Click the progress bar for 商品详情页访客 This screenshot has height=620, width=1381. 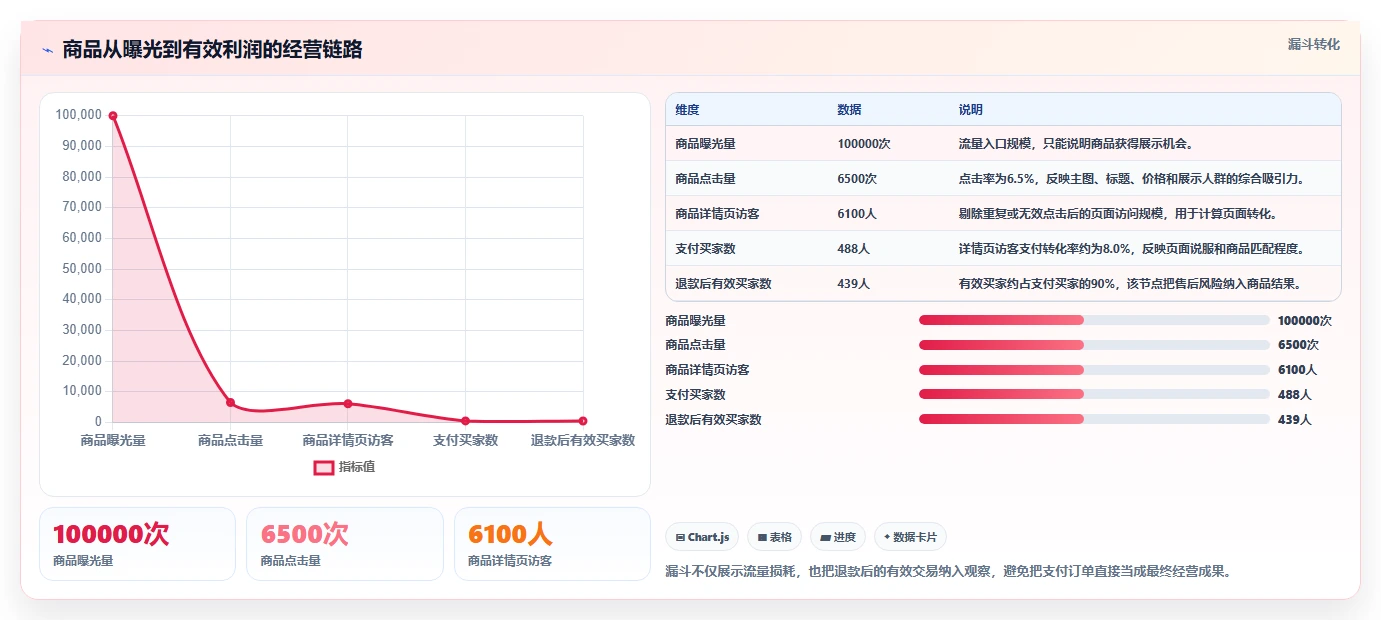[x=1094, y=370]
